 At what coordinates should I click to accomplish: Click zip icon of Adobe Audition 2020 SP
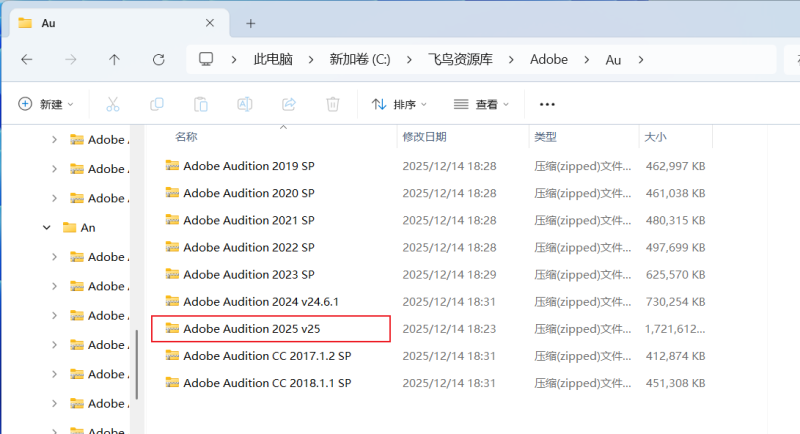click(x=172, y=192)
